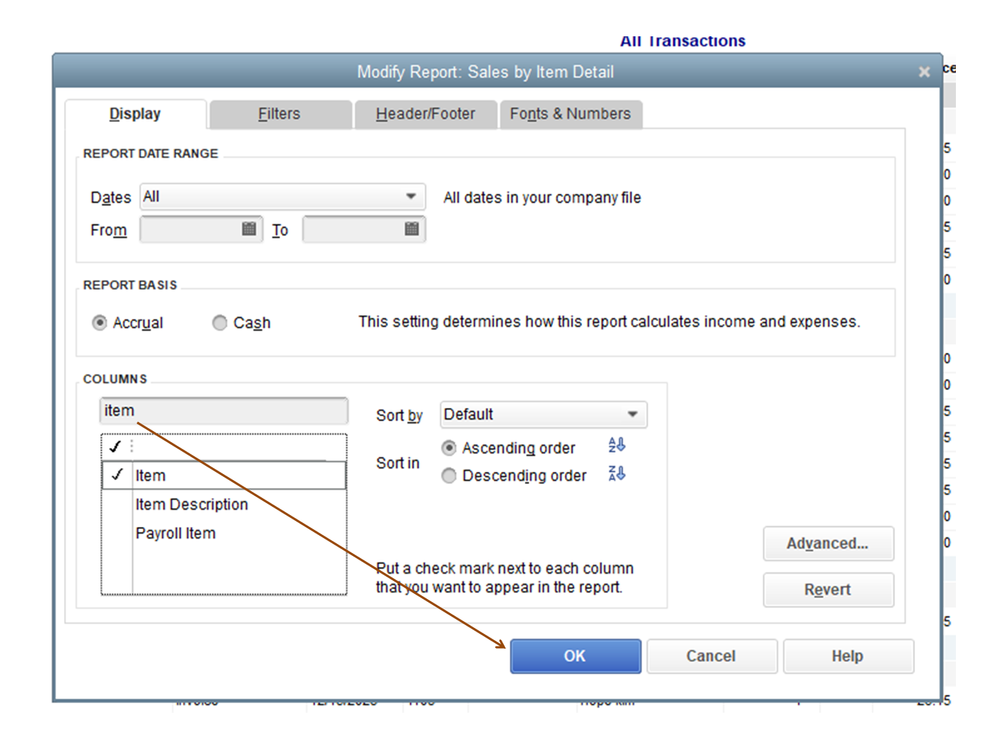The height and width of the screenshot is (749, 999).
Task: Open the Advanced options
Action: [828, 543]
